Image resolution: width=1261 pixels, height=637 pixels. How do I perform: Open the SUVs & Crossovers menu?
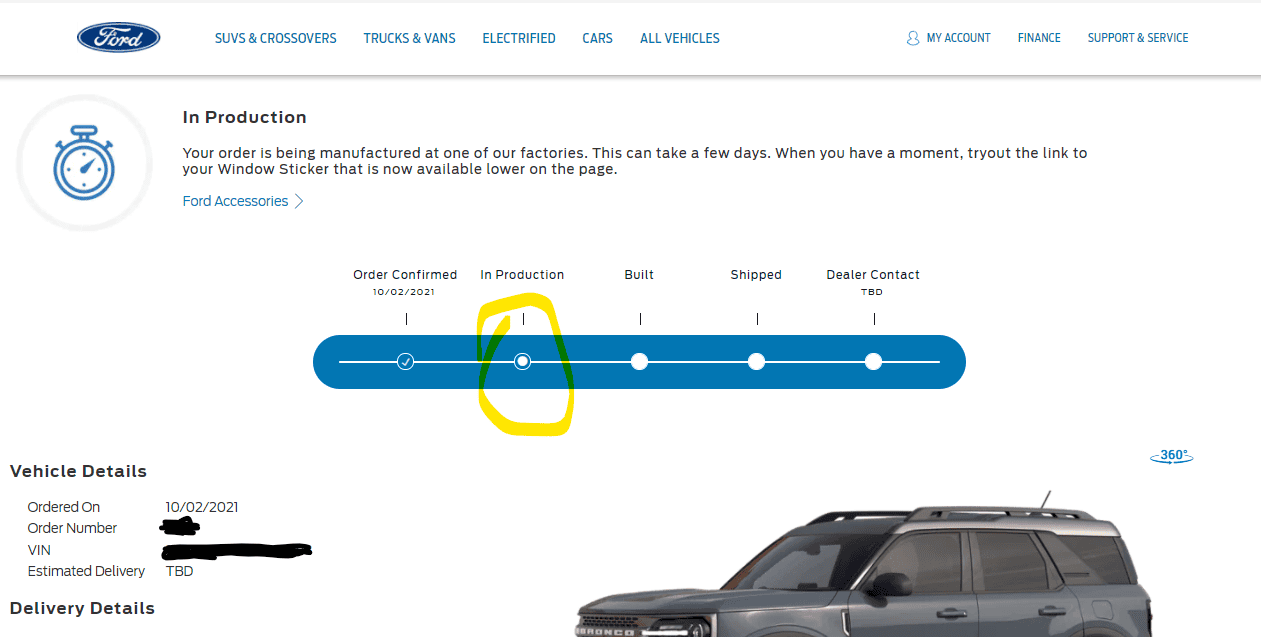point(275,38)
